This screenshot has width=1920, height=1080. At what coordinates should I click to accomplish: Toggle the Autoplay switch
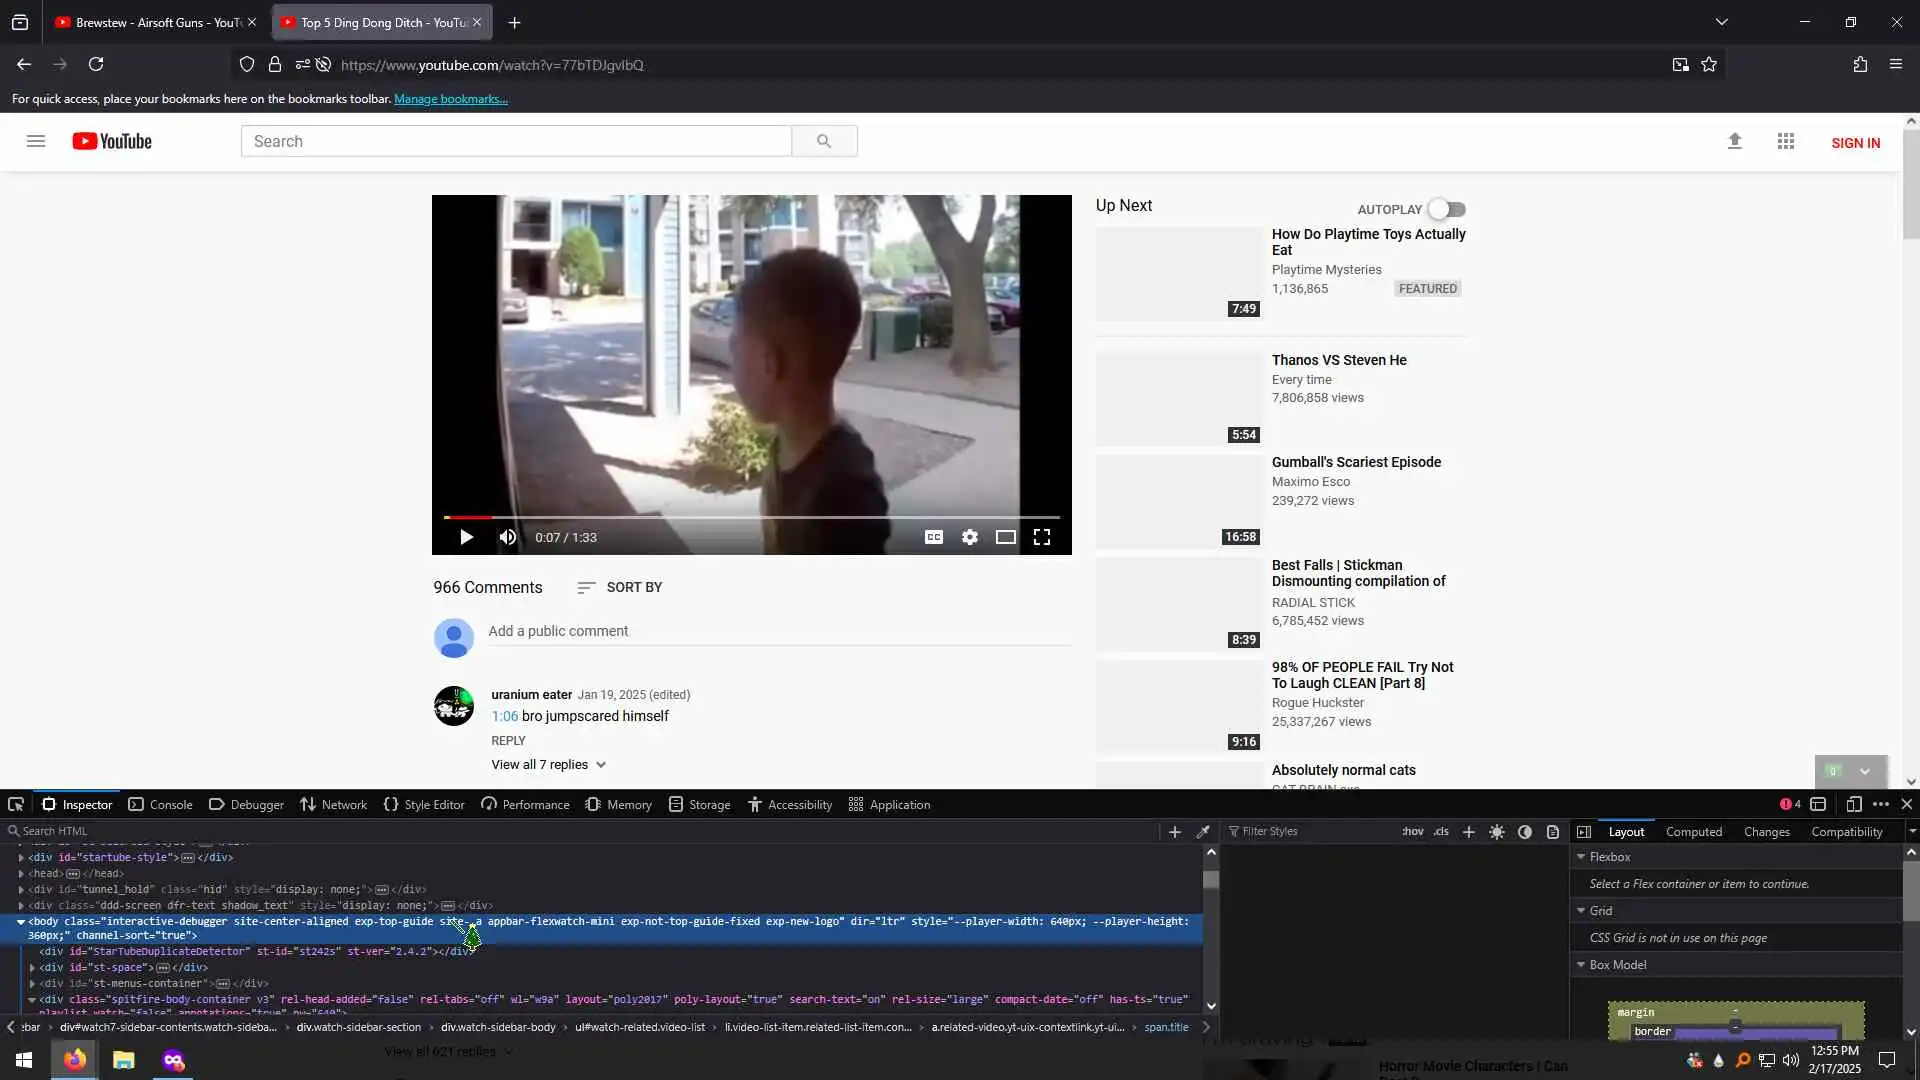pyautogui.click(x=1446, y=209)
